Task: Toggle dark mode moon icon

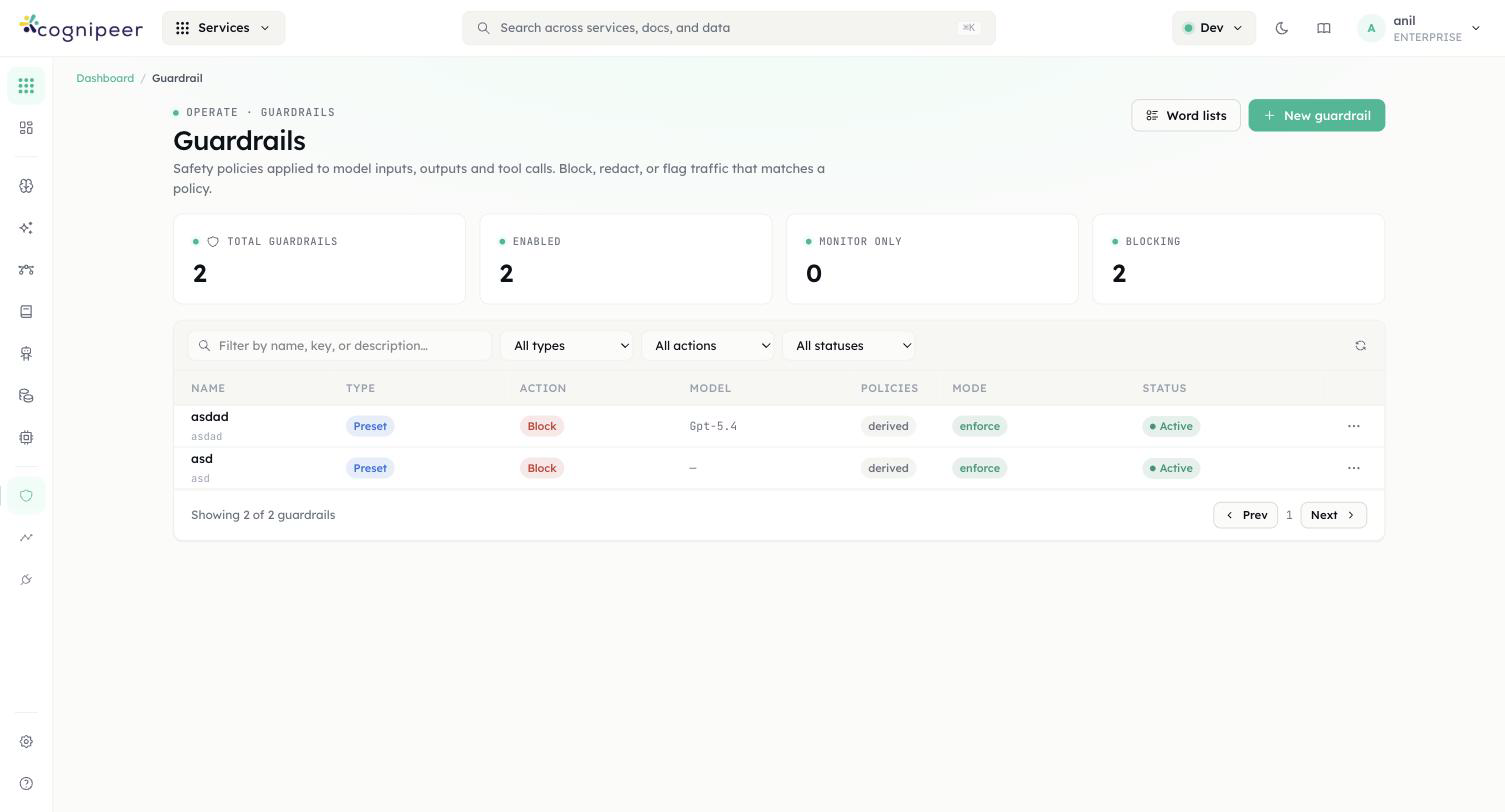Action: point(1282,28)
